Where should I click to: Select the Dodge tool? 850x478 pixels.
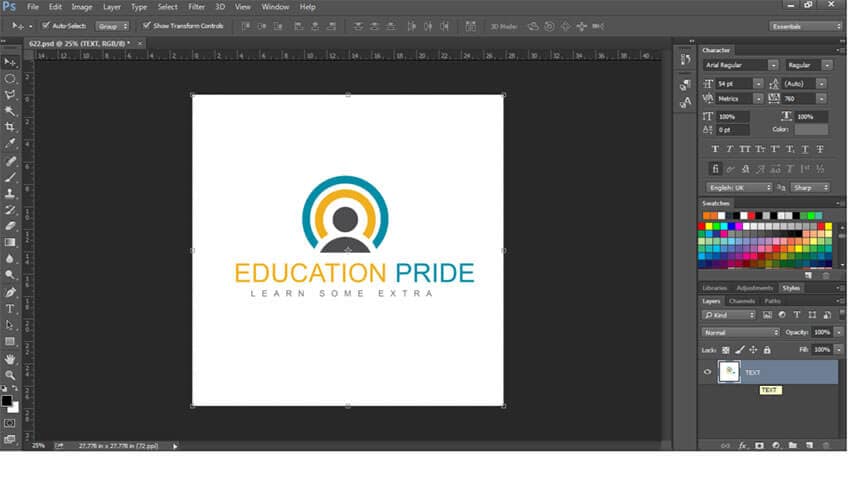click(10, 275)
